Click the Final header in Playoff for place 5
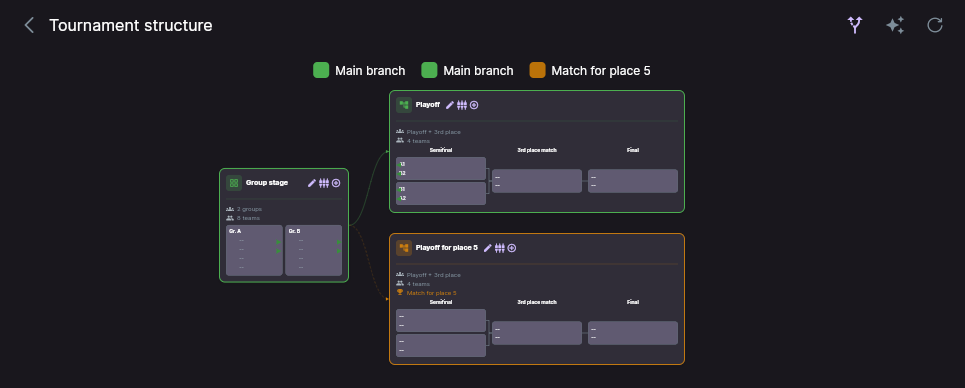Viewport: 965px width, 388px height. click(x=633, y=302)
